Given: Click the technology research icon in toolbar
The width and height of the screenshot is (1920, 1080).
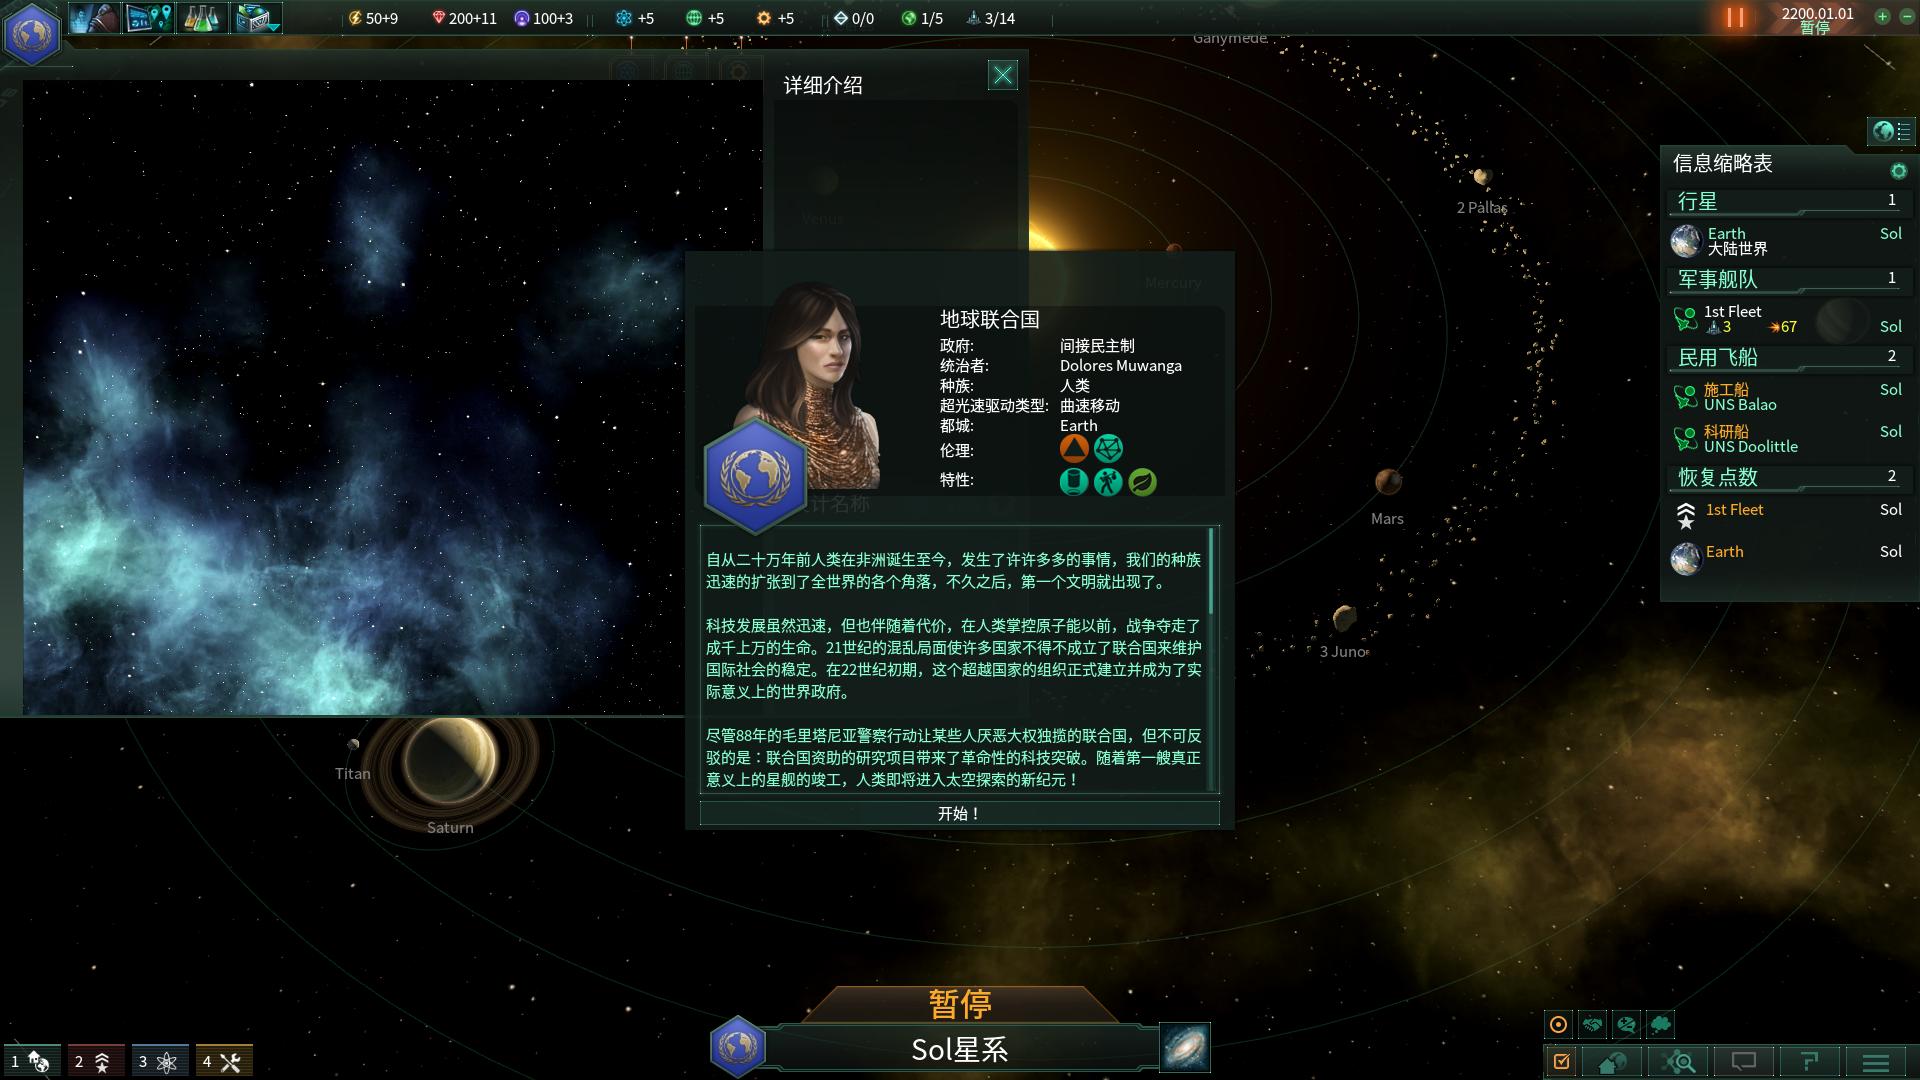Looking at the screenshot, I should click(202, 18).
